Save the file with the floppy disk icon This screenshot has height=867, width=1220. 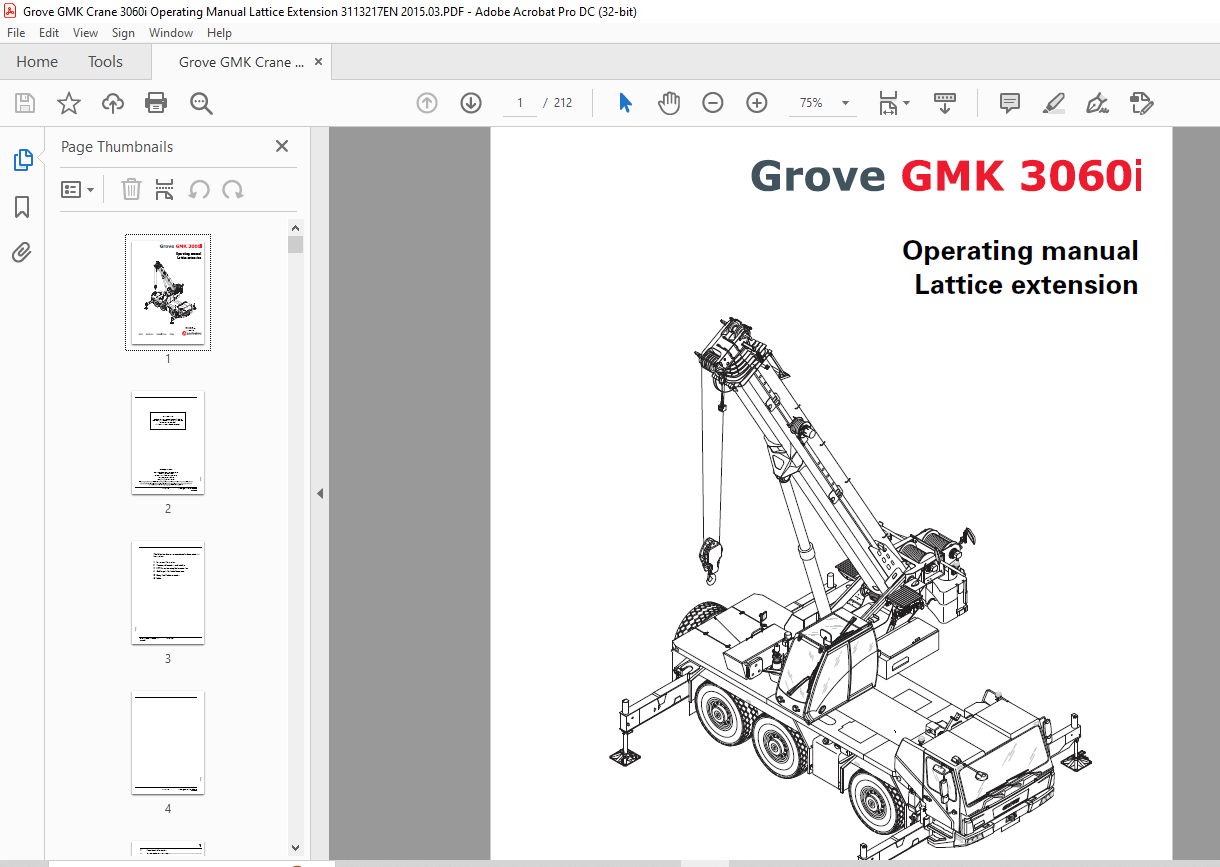click(x=25, y=103)
